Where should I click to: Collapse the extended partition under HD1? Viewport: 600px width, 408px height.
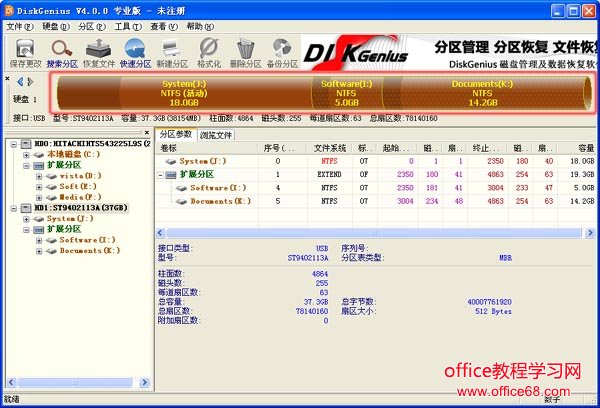click(26, 230)
